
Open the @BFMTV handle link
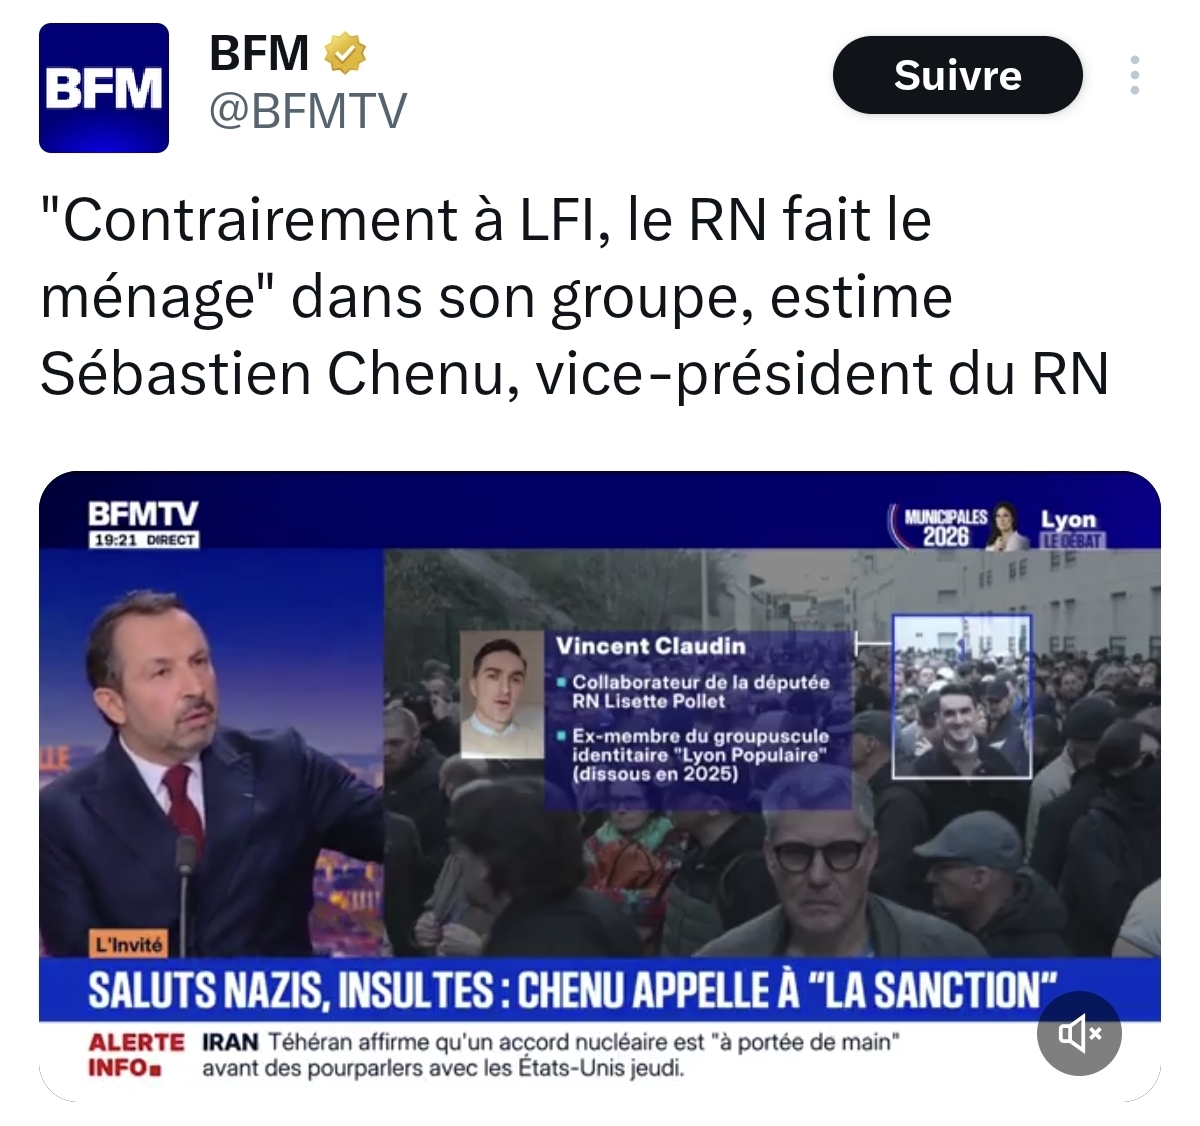(x=308, y=111)
